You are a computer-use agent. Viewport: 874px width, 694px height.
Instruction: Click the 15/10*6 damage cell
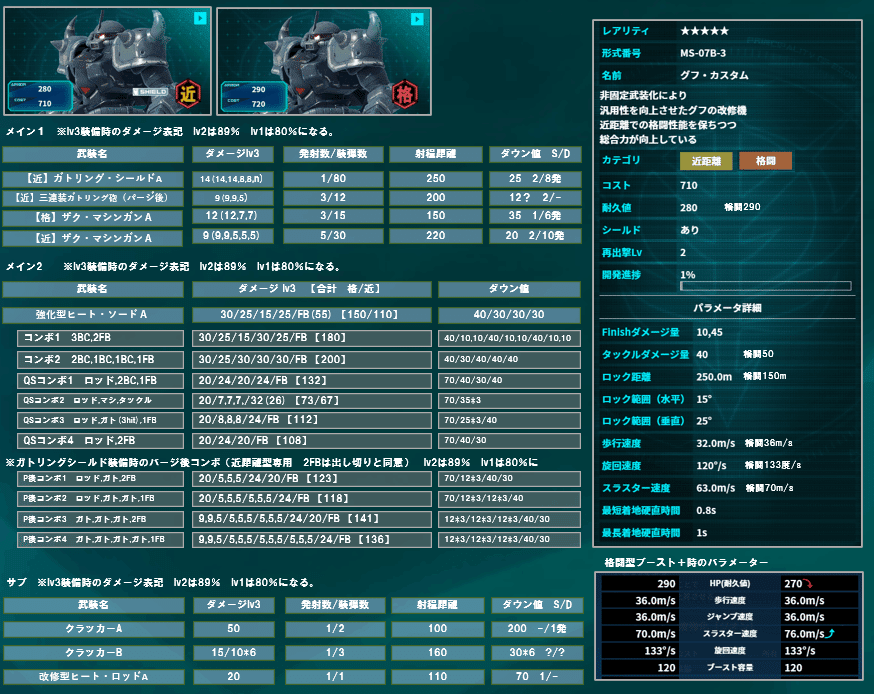234,653
